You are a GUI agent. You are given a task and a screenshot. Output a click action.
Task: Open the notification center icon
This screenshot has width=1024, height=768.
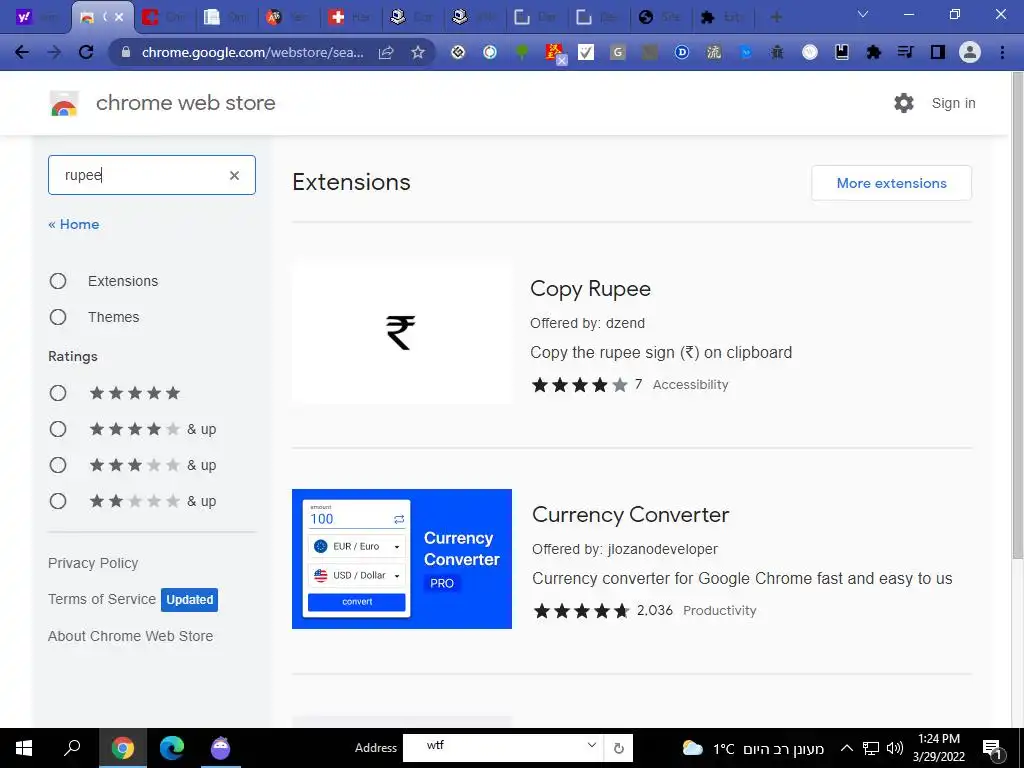[x=992, y=749]
